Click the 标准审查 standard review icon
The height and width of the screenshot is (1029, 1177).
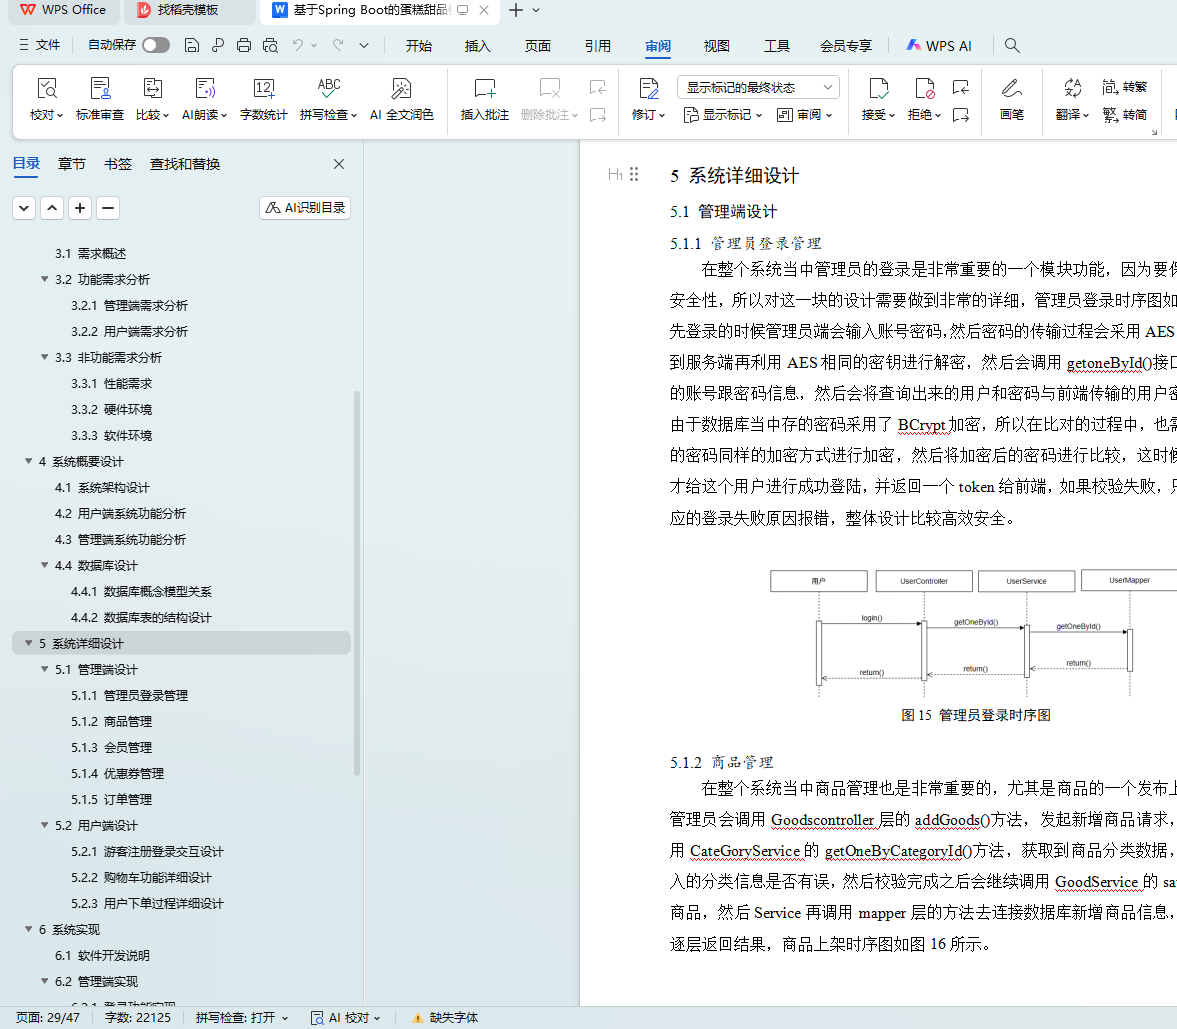pyautogui.click(x=100, y=90)
